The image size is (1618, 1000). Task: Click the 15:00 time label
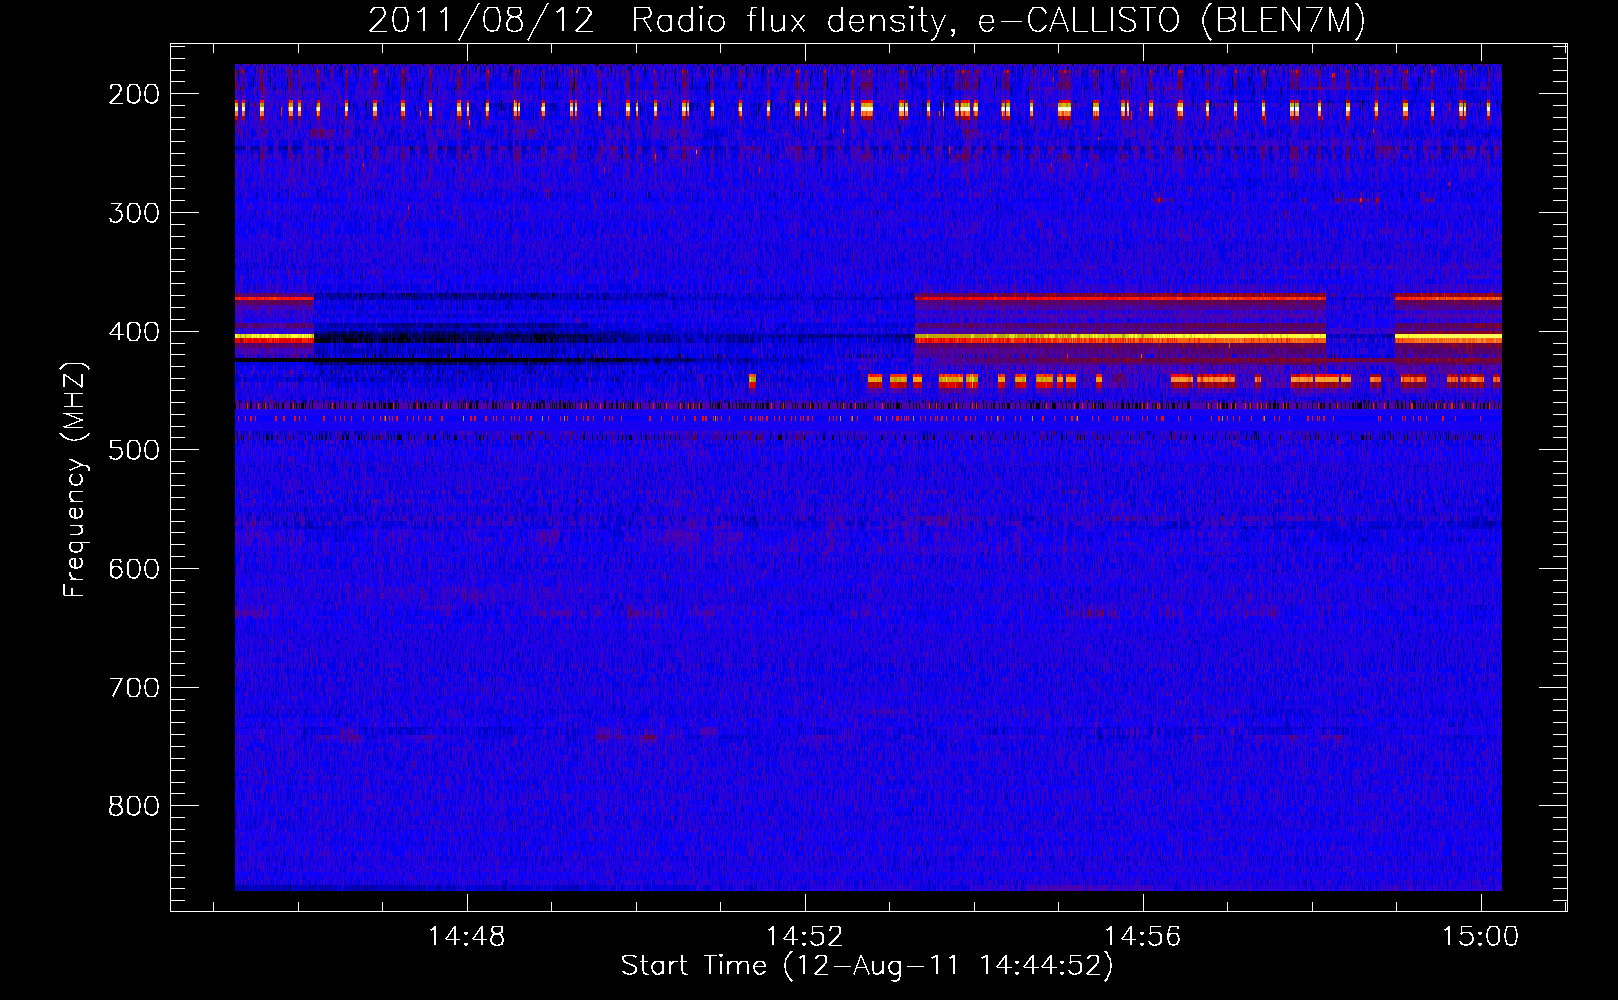click(1480, 937)
